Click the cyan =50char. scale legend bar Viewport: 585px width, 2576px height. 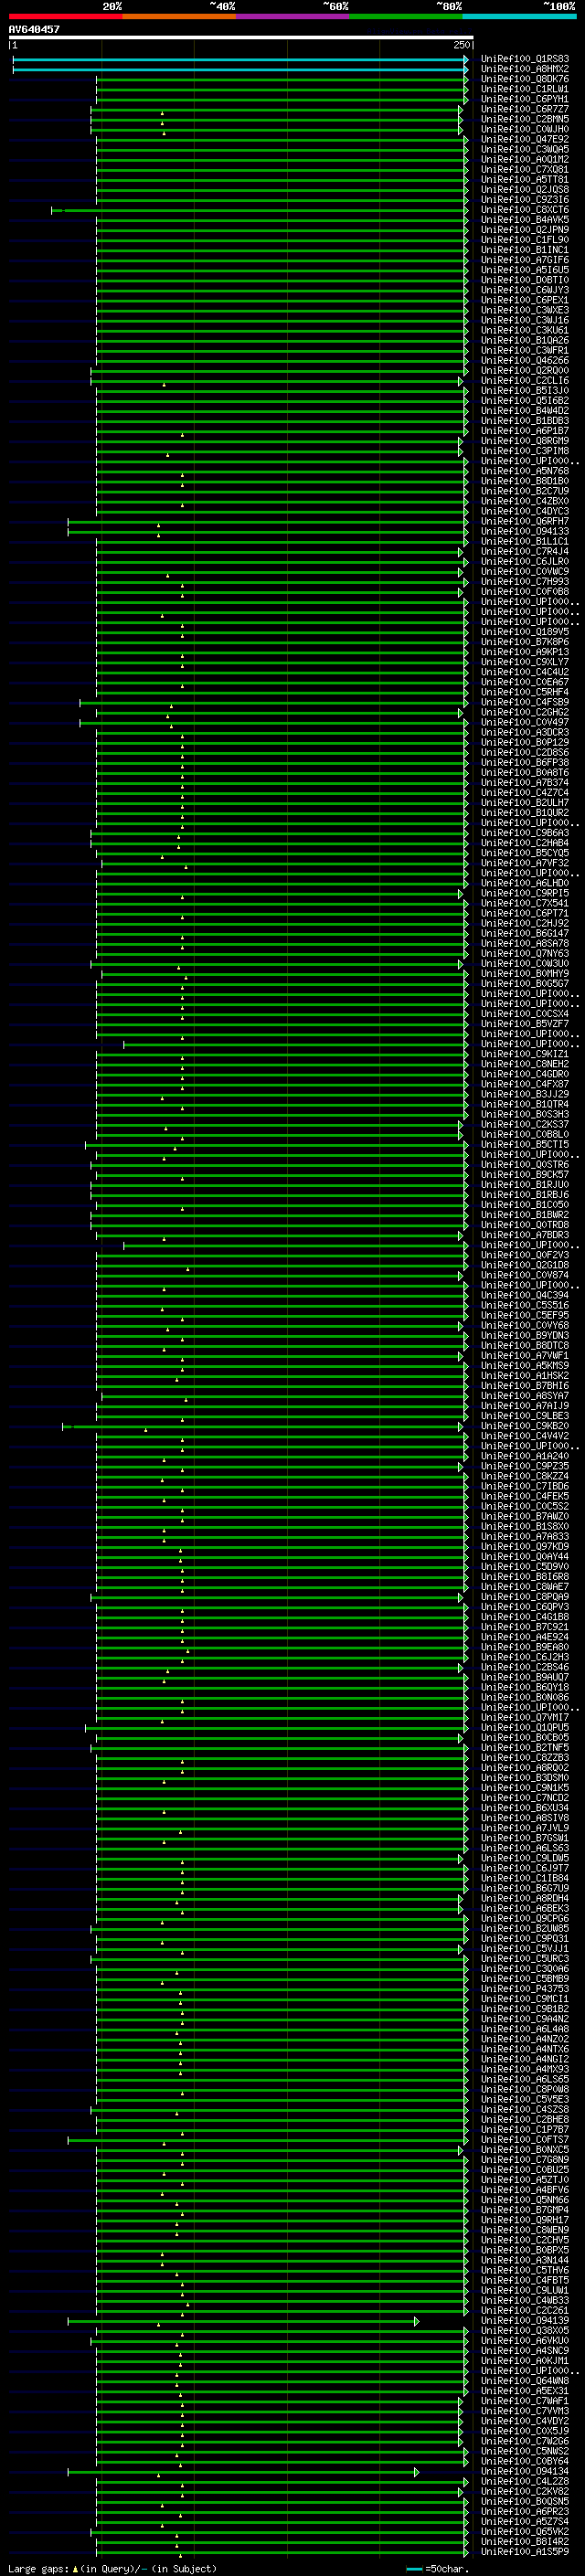[414, 2569]
